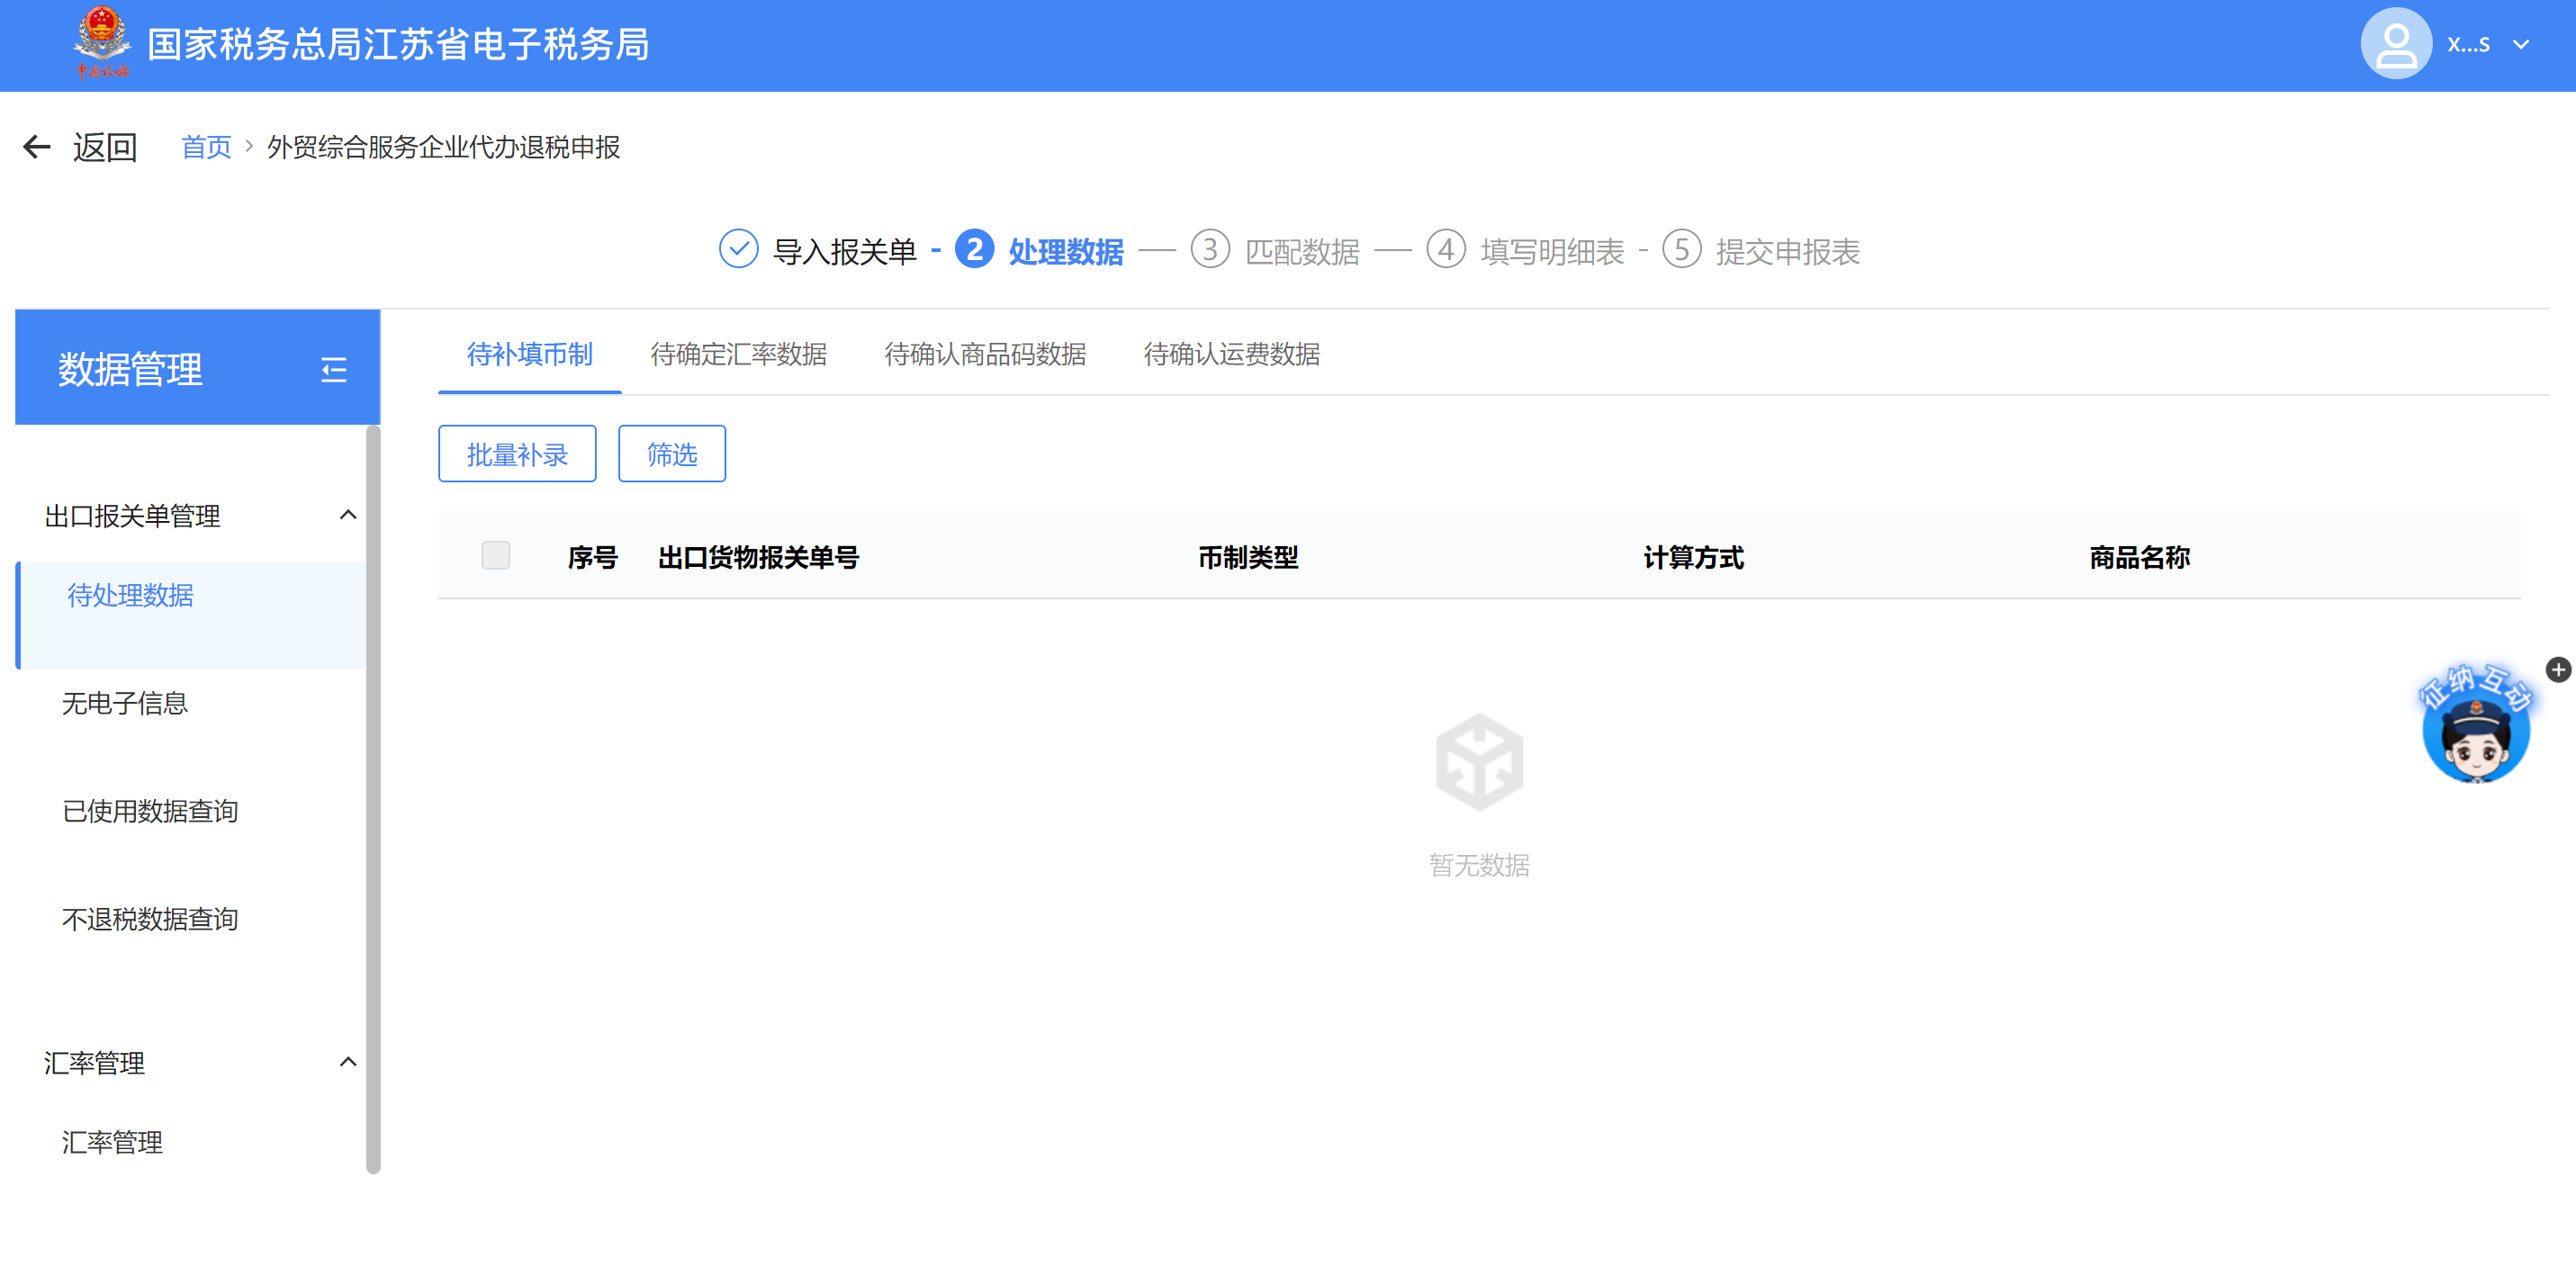Click the 筛选 button
Image resolution: width=2576 pixels, height=1276 pixels.
tap(671, 454)
